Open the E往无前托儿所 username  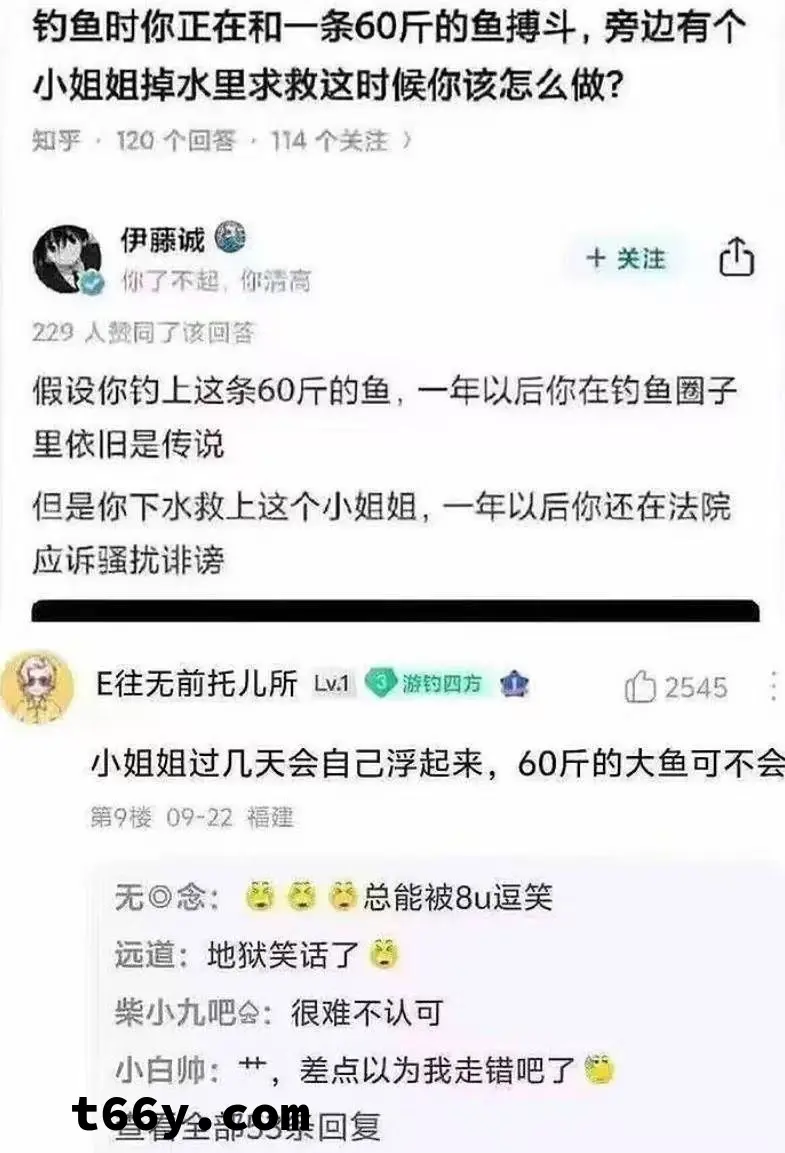click(x=197, y=684)
